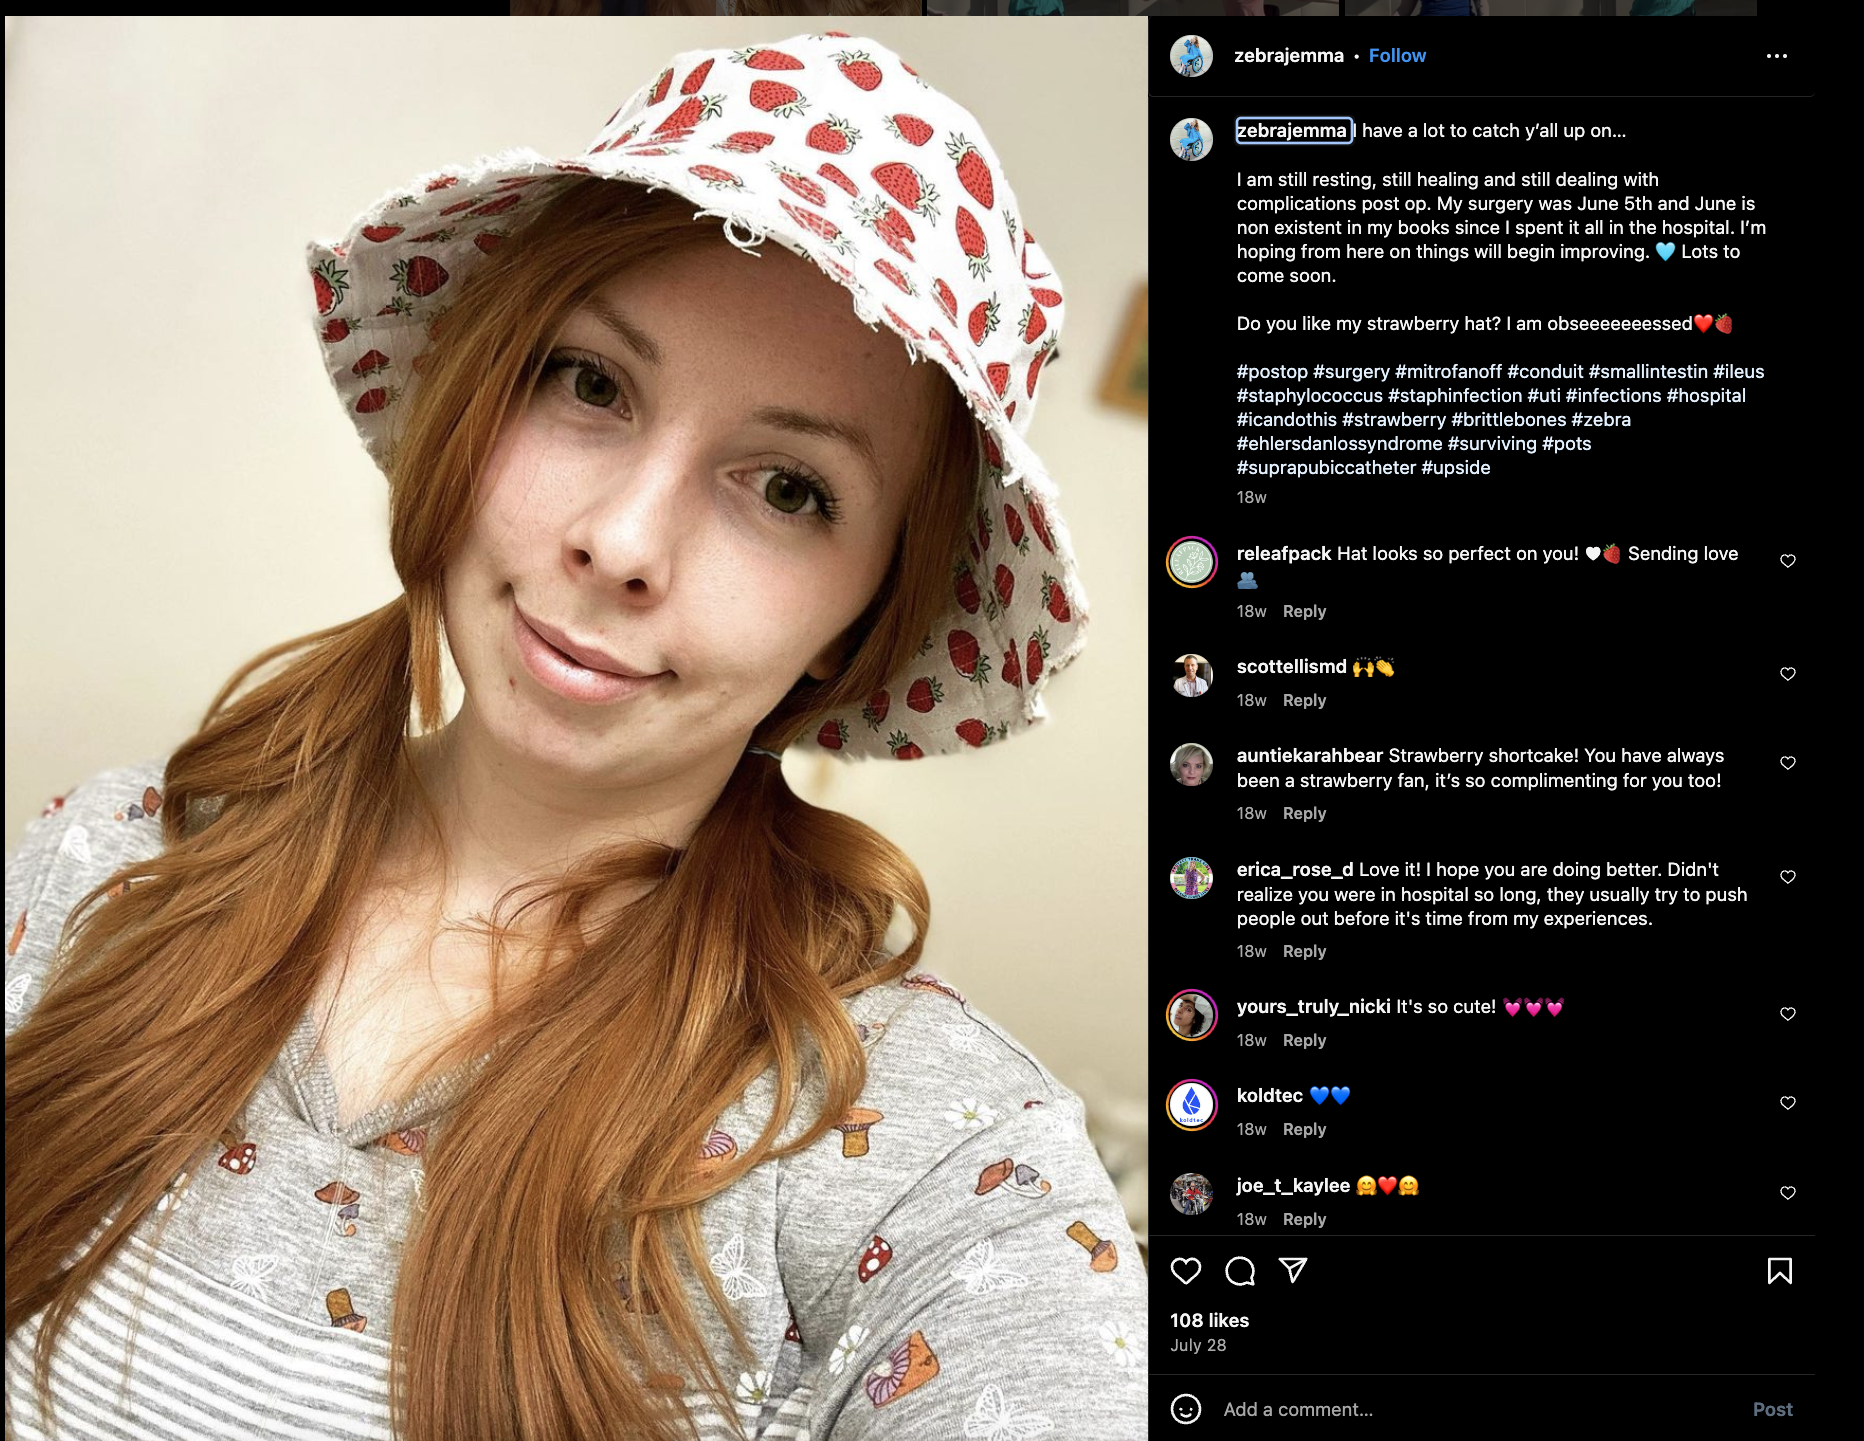Screen dimensions: 1864x1441
Task: Like erica_rose_d's comment heart
Action: [x=1788, y=877]
